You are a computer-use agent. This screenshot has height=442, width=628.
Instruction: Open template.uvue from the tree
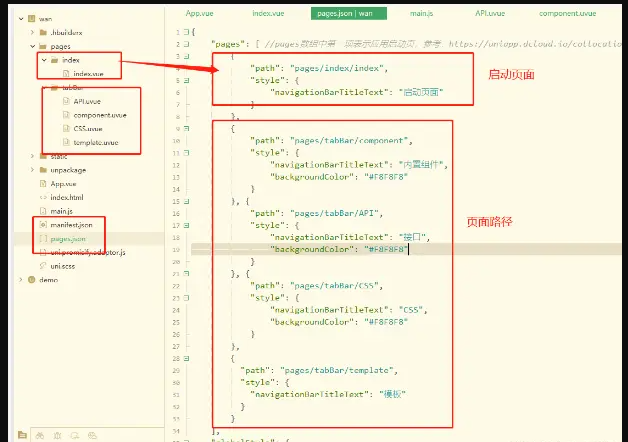(96, 143)
